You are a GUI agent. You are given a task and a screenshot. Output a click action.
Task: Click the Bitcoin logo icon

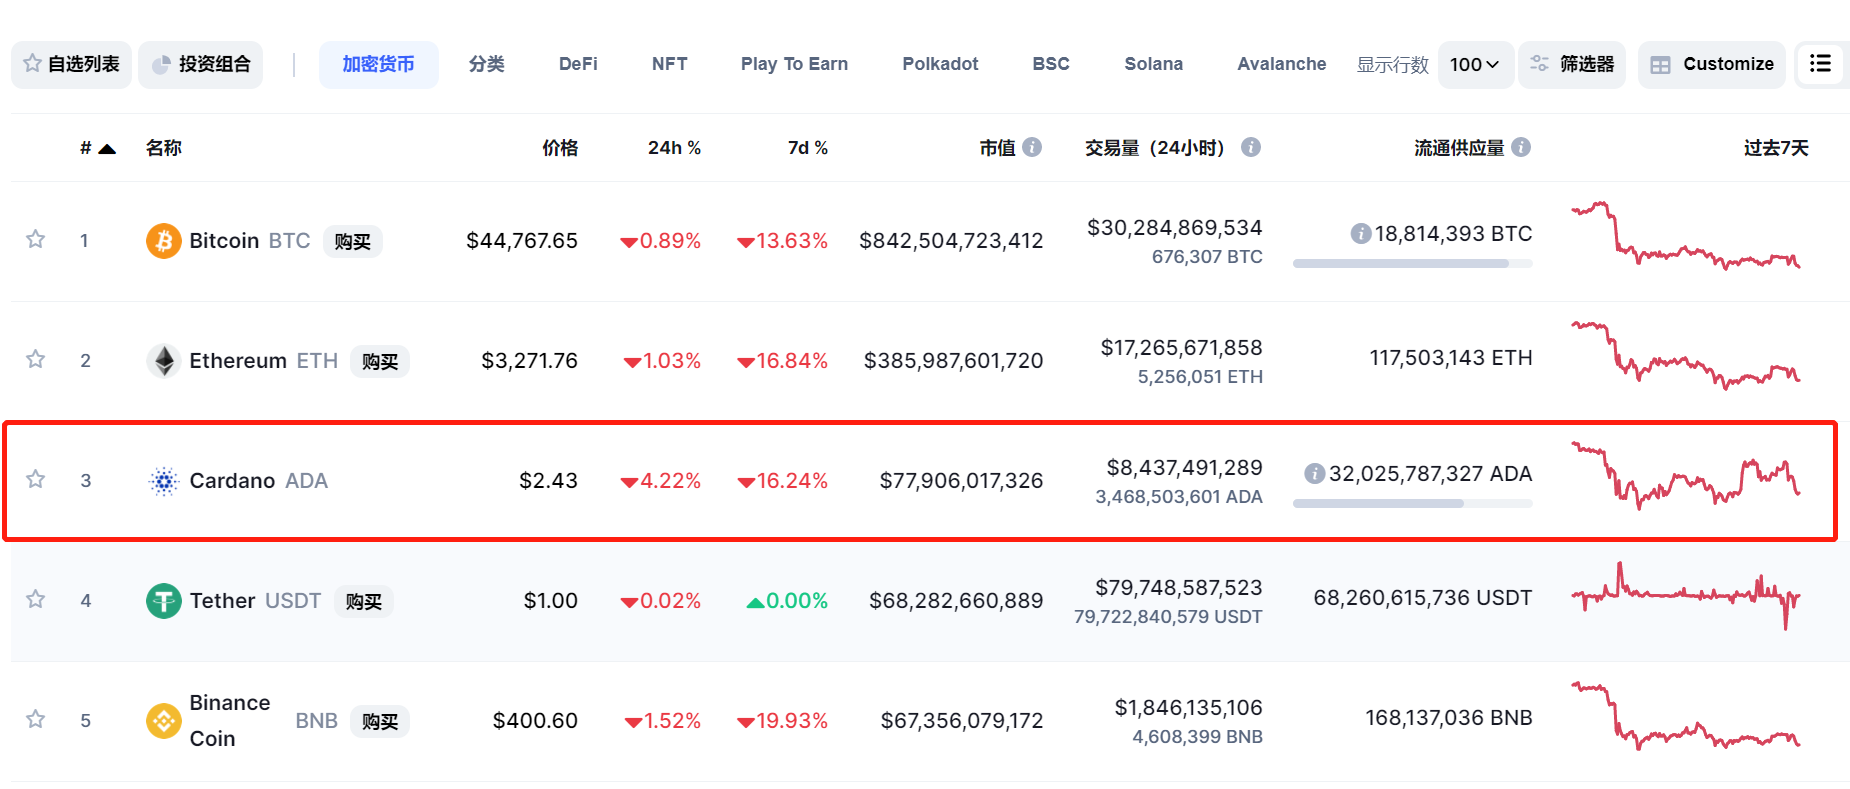[x=164, y=241]
